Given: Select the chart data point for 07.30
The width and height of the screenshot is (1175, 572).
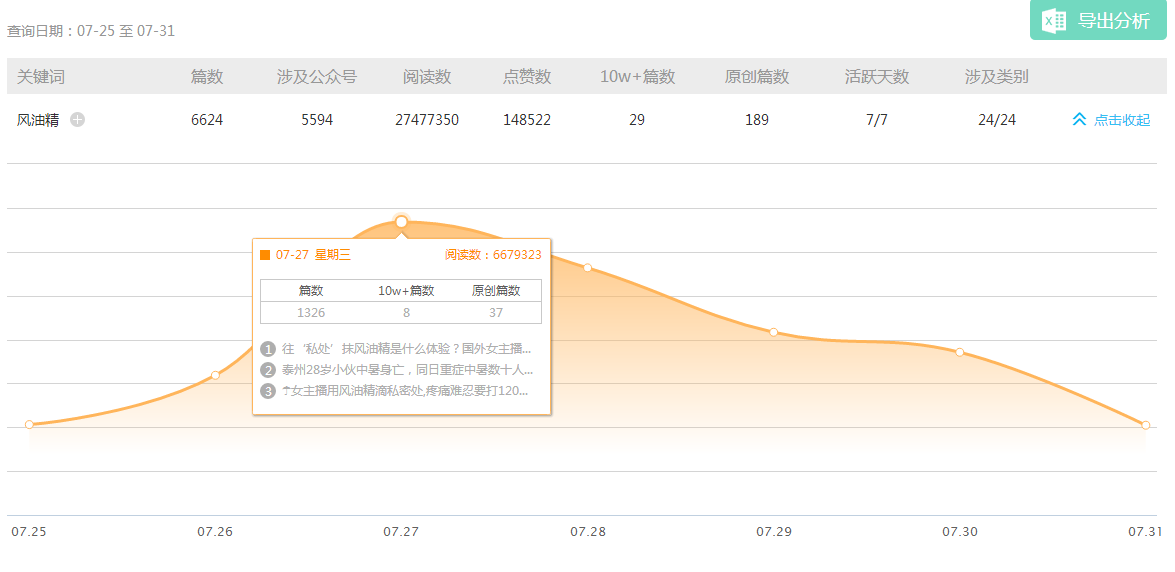Looking at the screenshot, I should pos(960,352).
